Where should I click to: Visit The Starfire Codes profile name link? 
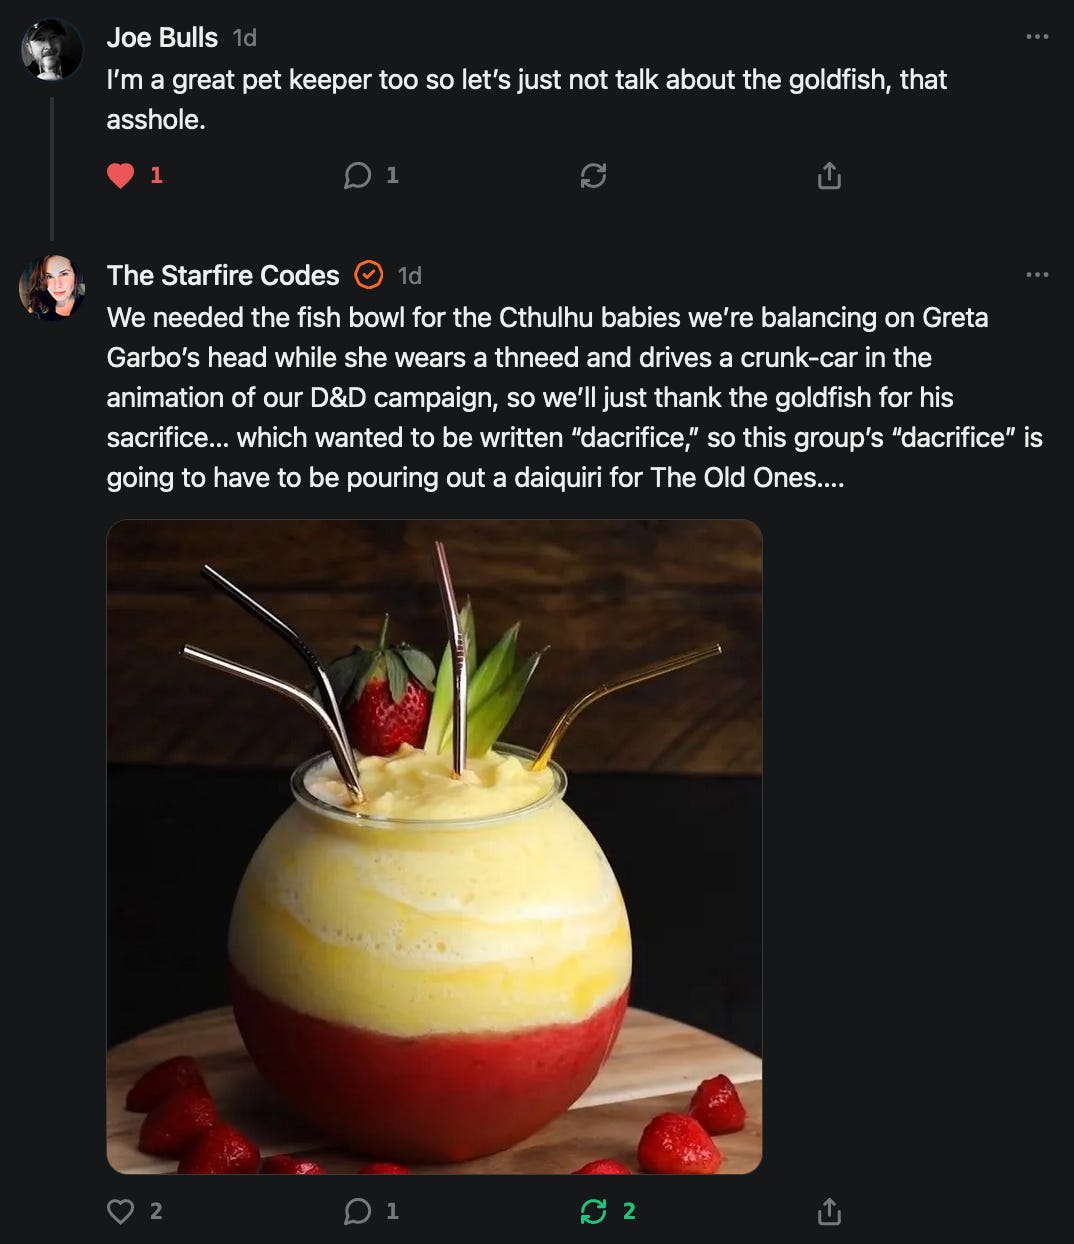(223, 276)
